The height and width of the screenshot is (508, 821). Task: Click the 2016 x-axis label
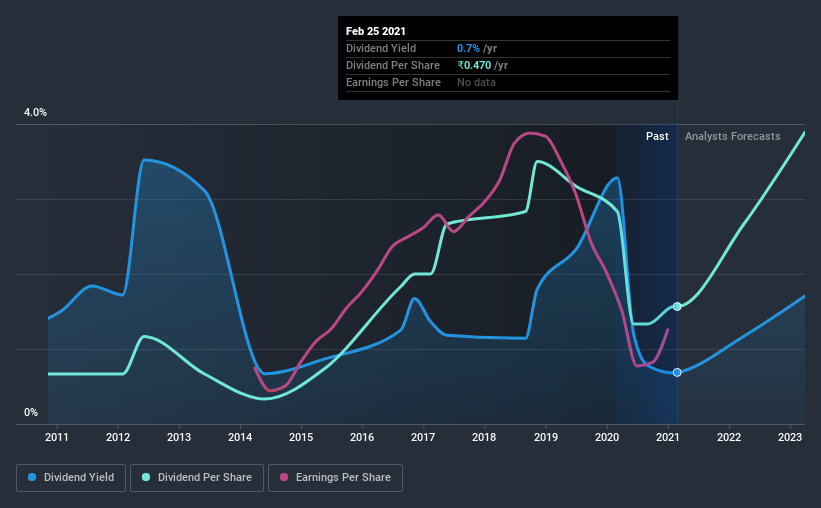362,437
